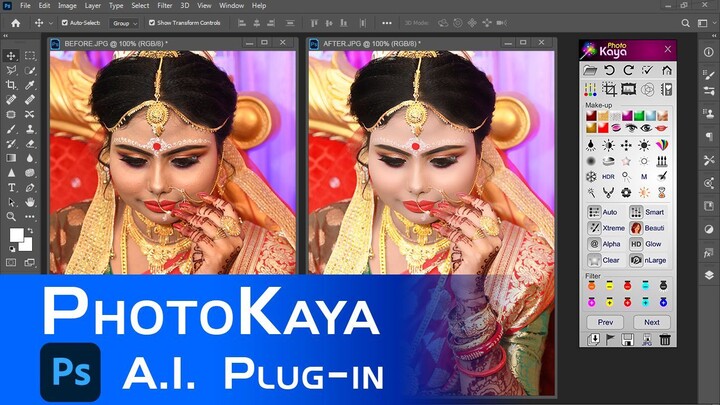
Task: Click the JPG export icon in PhotoKaya
Action: click(x=647, y=339)
